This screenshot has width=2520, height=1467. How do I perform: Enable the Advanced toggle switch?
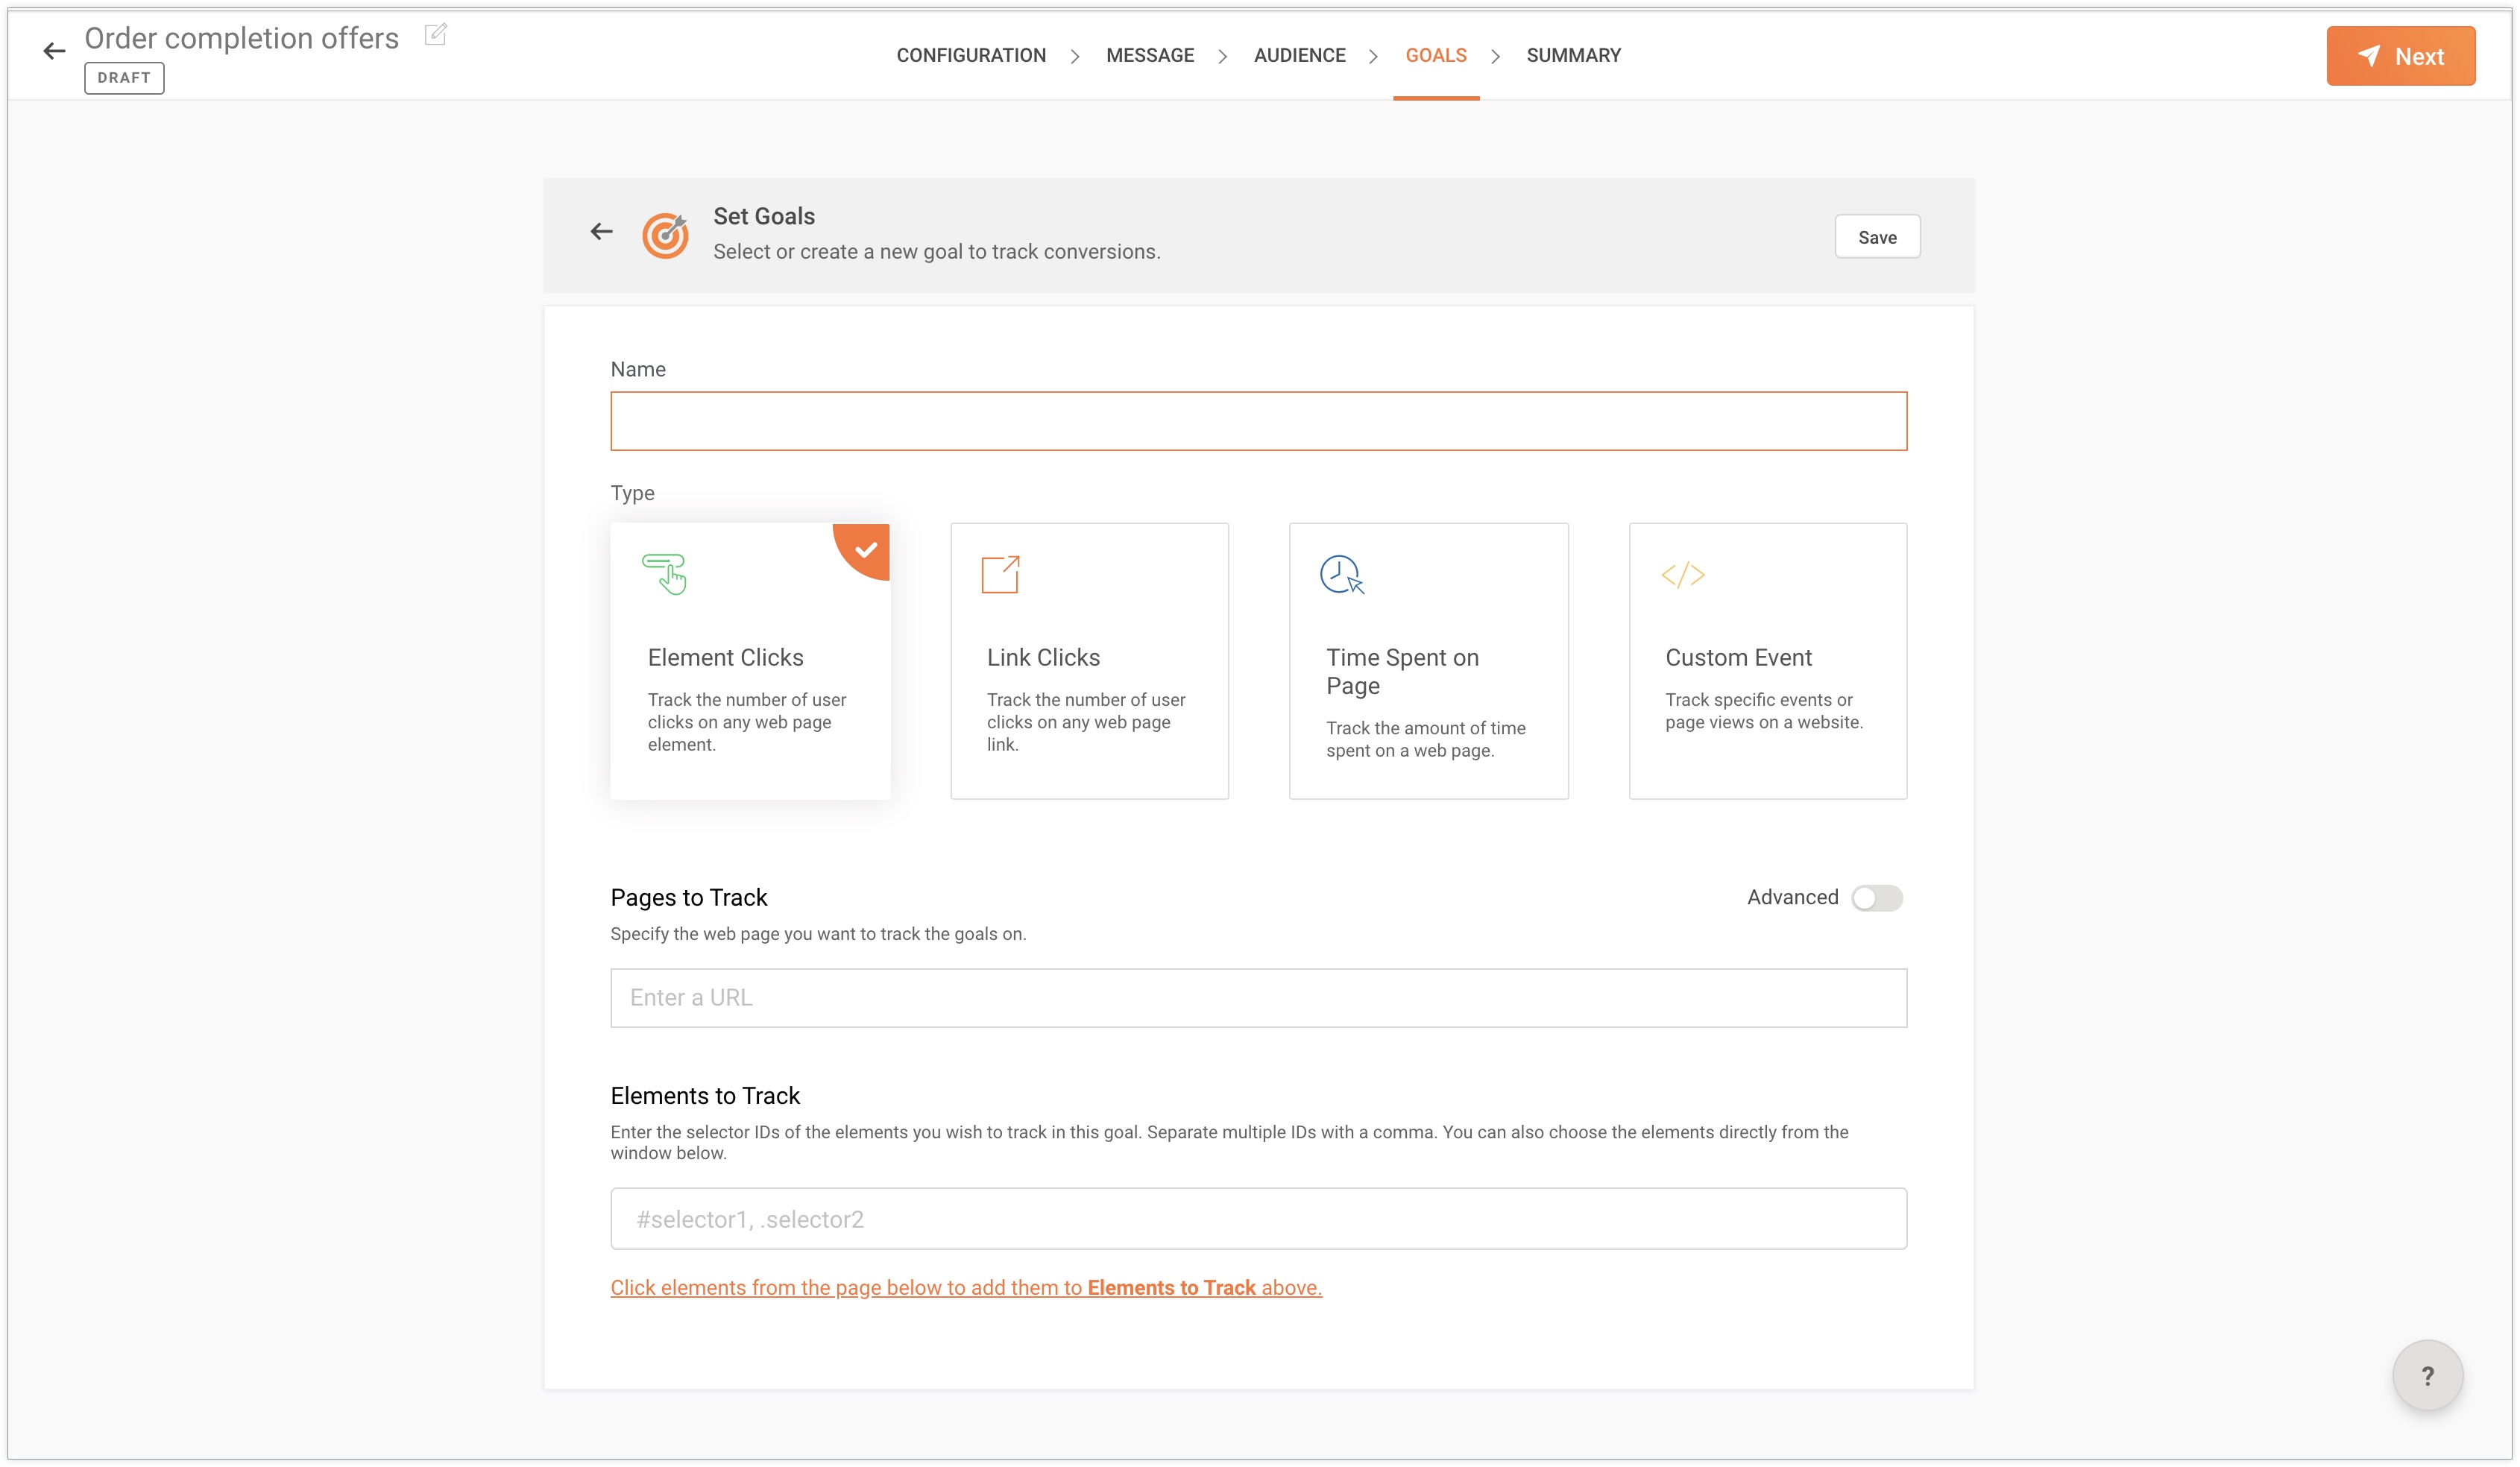[x=1876, y=897]
